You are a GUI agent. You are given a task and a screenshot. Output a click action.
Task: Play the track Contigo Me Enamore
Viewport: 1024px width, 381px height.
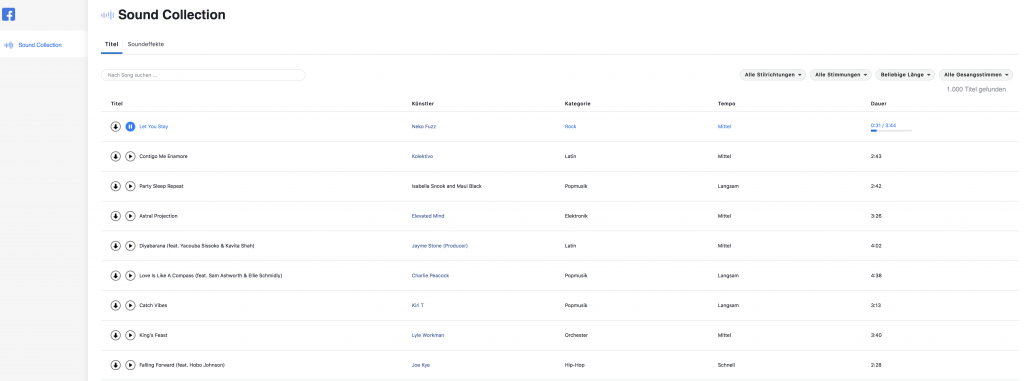coord(131,156)
